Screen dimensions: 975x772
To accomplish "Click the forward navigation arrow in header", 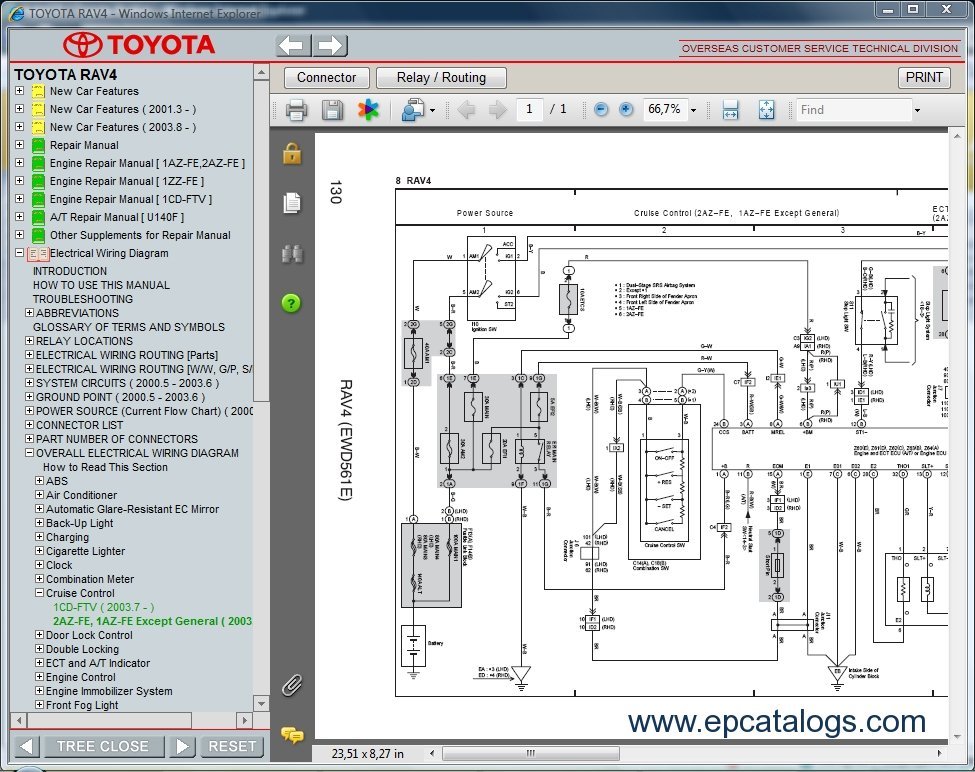I will (x=330, y=45).
